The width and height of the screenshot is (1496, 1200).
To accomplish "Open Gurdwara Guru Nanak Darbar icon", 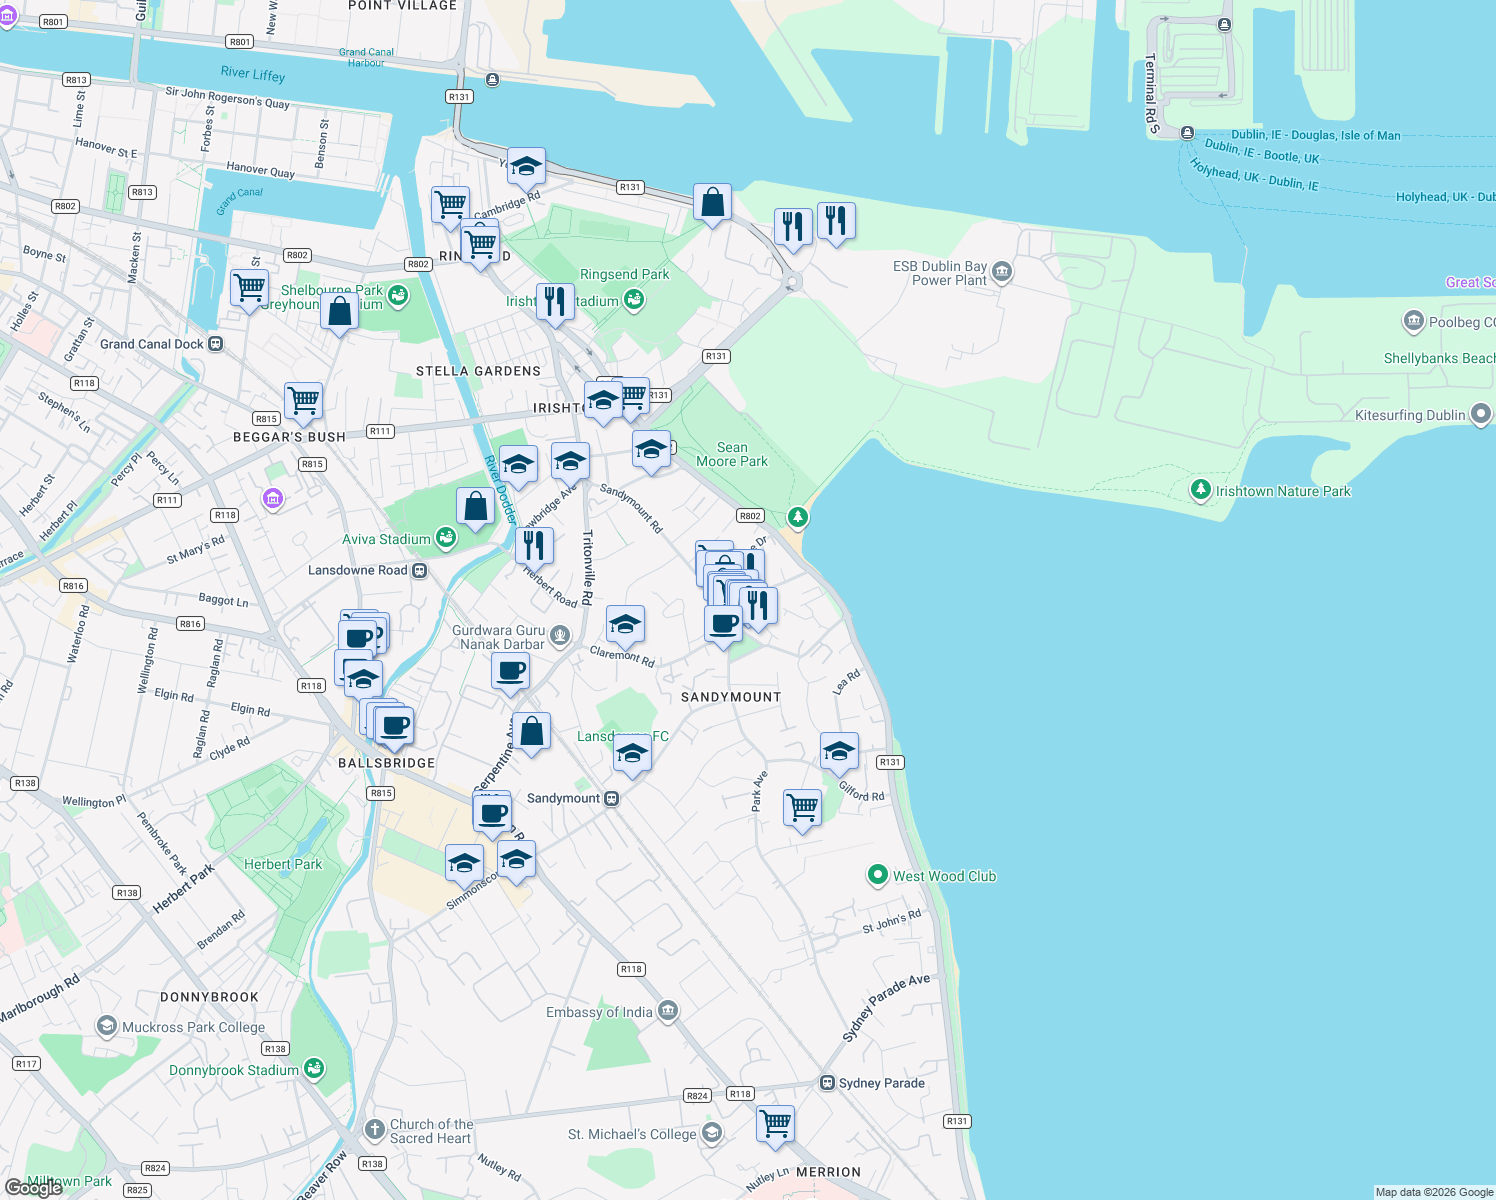I will tap(560, 635).
